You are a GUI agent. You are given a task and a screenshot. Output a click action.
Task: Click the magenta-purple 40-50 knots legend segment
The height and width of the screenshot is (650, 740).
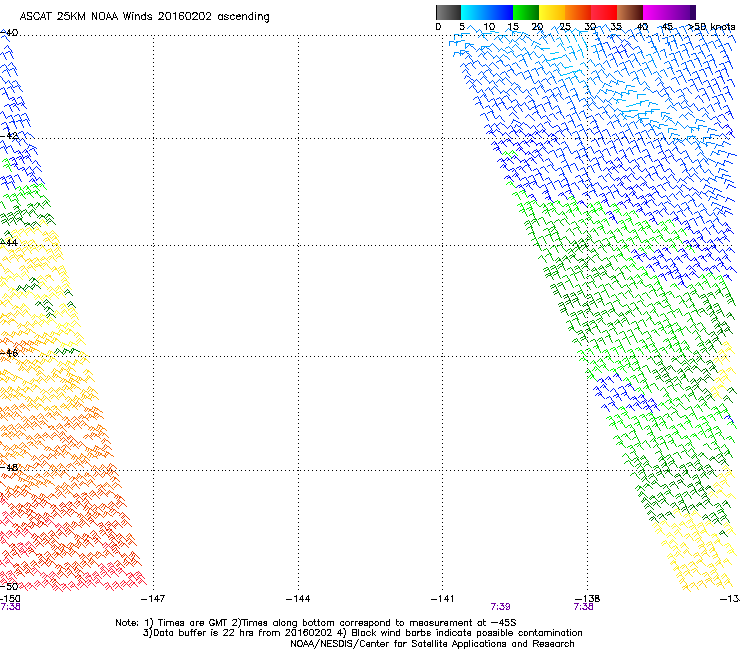[x=669, y=12]
